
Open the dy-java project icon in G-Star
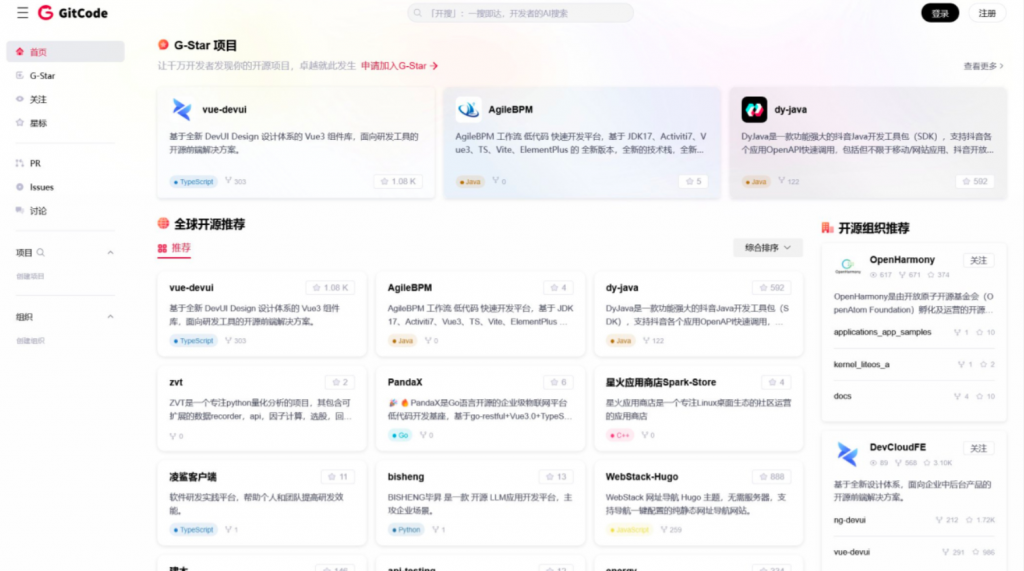[x=754, y=109]
